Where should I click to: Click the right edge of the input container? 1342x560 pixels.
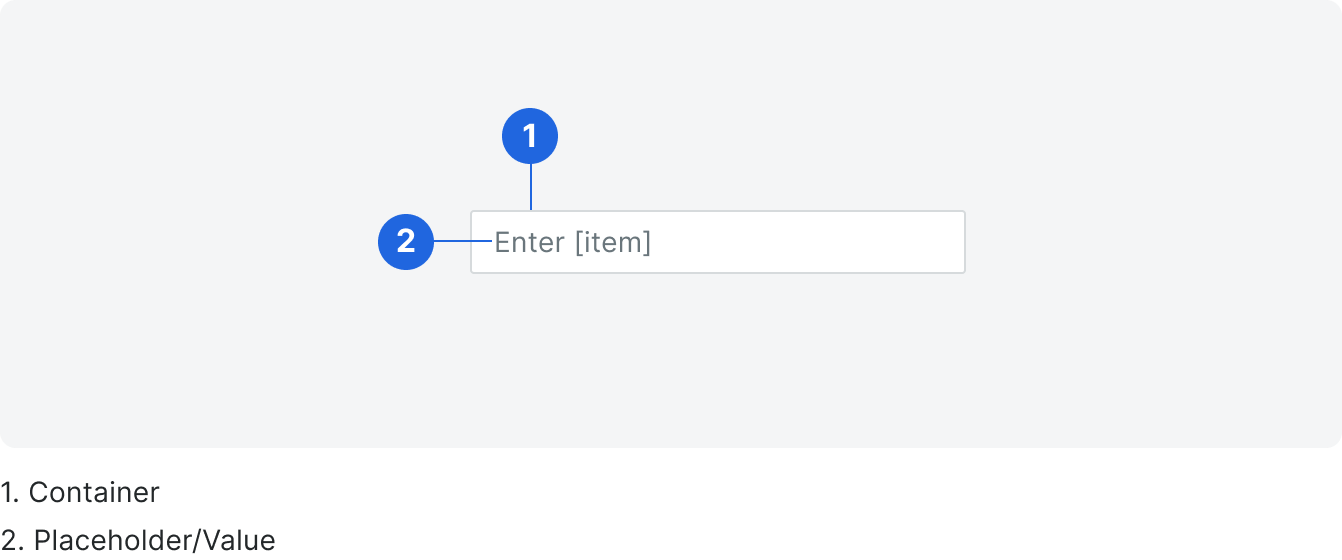click(964, 242)
